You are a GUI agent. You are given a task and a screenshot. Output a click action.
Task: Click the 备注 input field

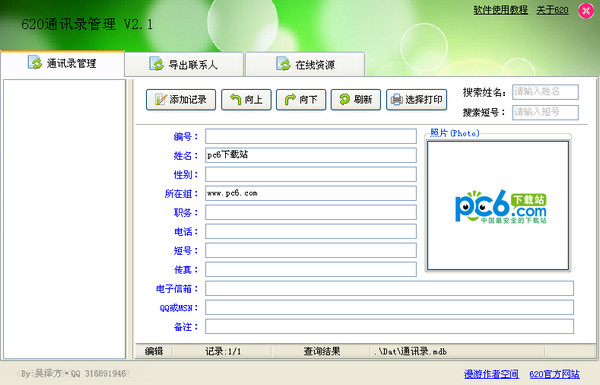coord(389,326)
